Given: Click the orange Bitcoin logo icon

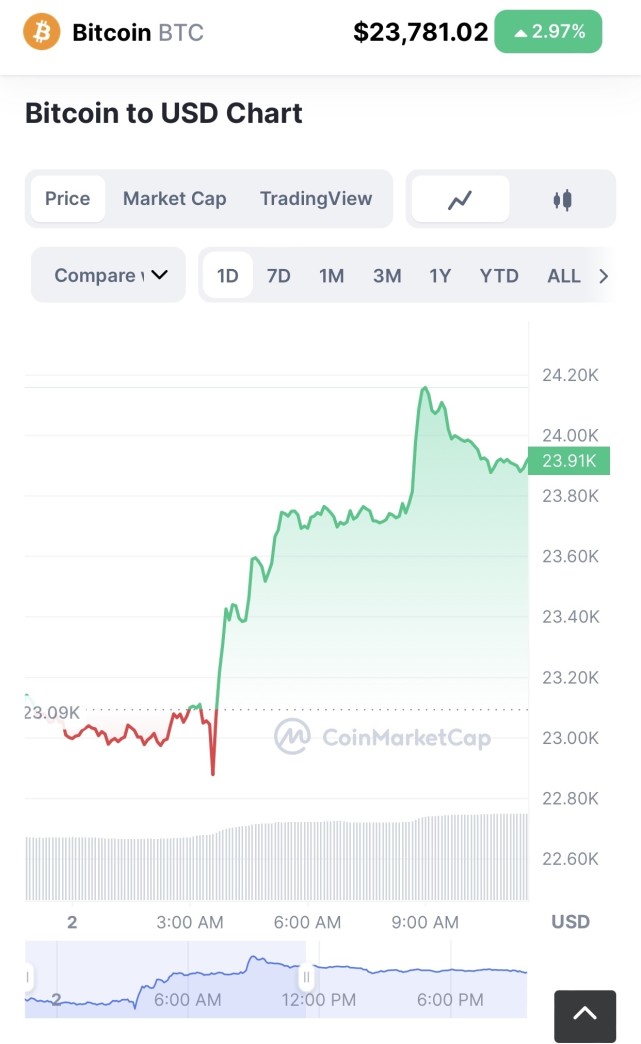Looking at the screenshot, I should coord(42,32).
